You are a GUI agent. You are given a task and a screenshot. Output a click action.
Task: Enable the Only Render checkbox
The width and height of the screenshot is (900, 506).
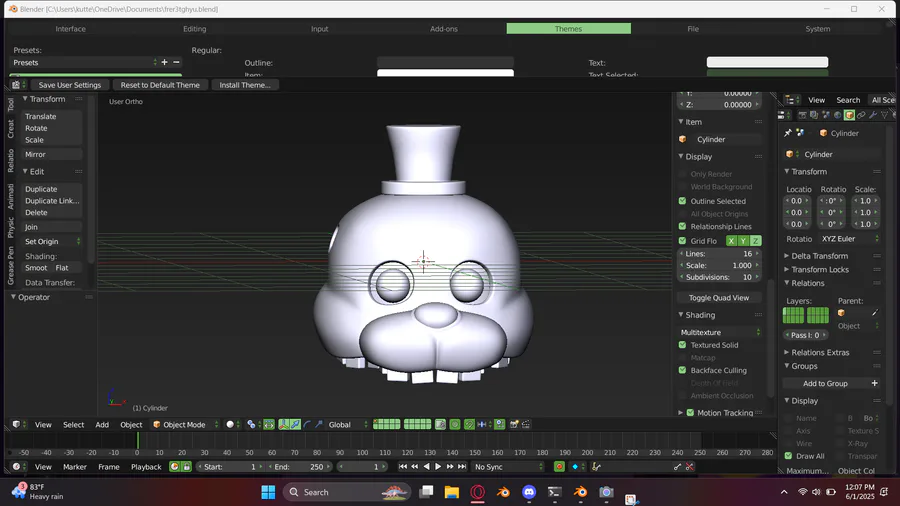682,174
